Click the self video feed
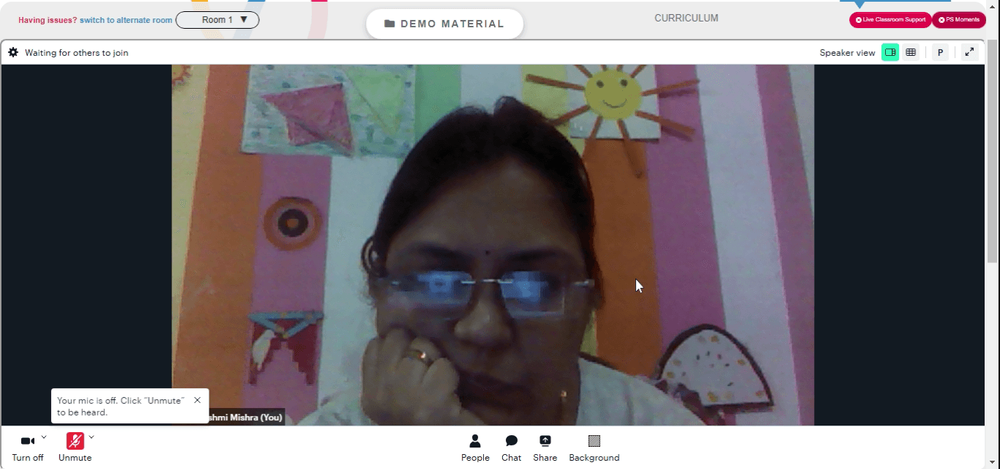This screenshot has height=469, width=1000. 492,244
